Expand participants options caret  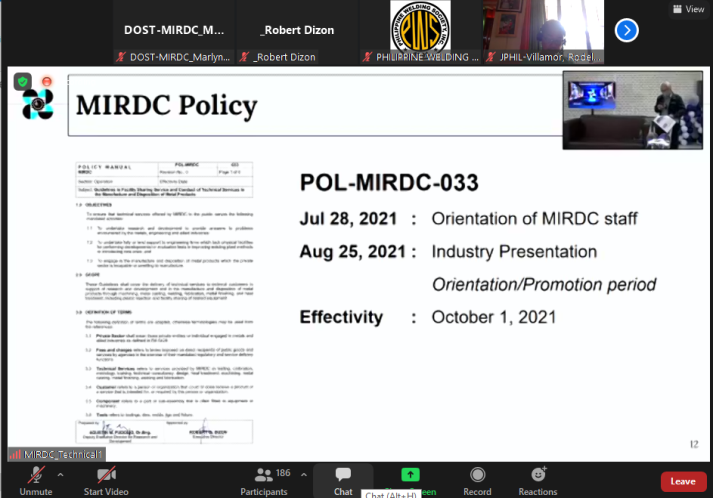[x=304, y=475]
